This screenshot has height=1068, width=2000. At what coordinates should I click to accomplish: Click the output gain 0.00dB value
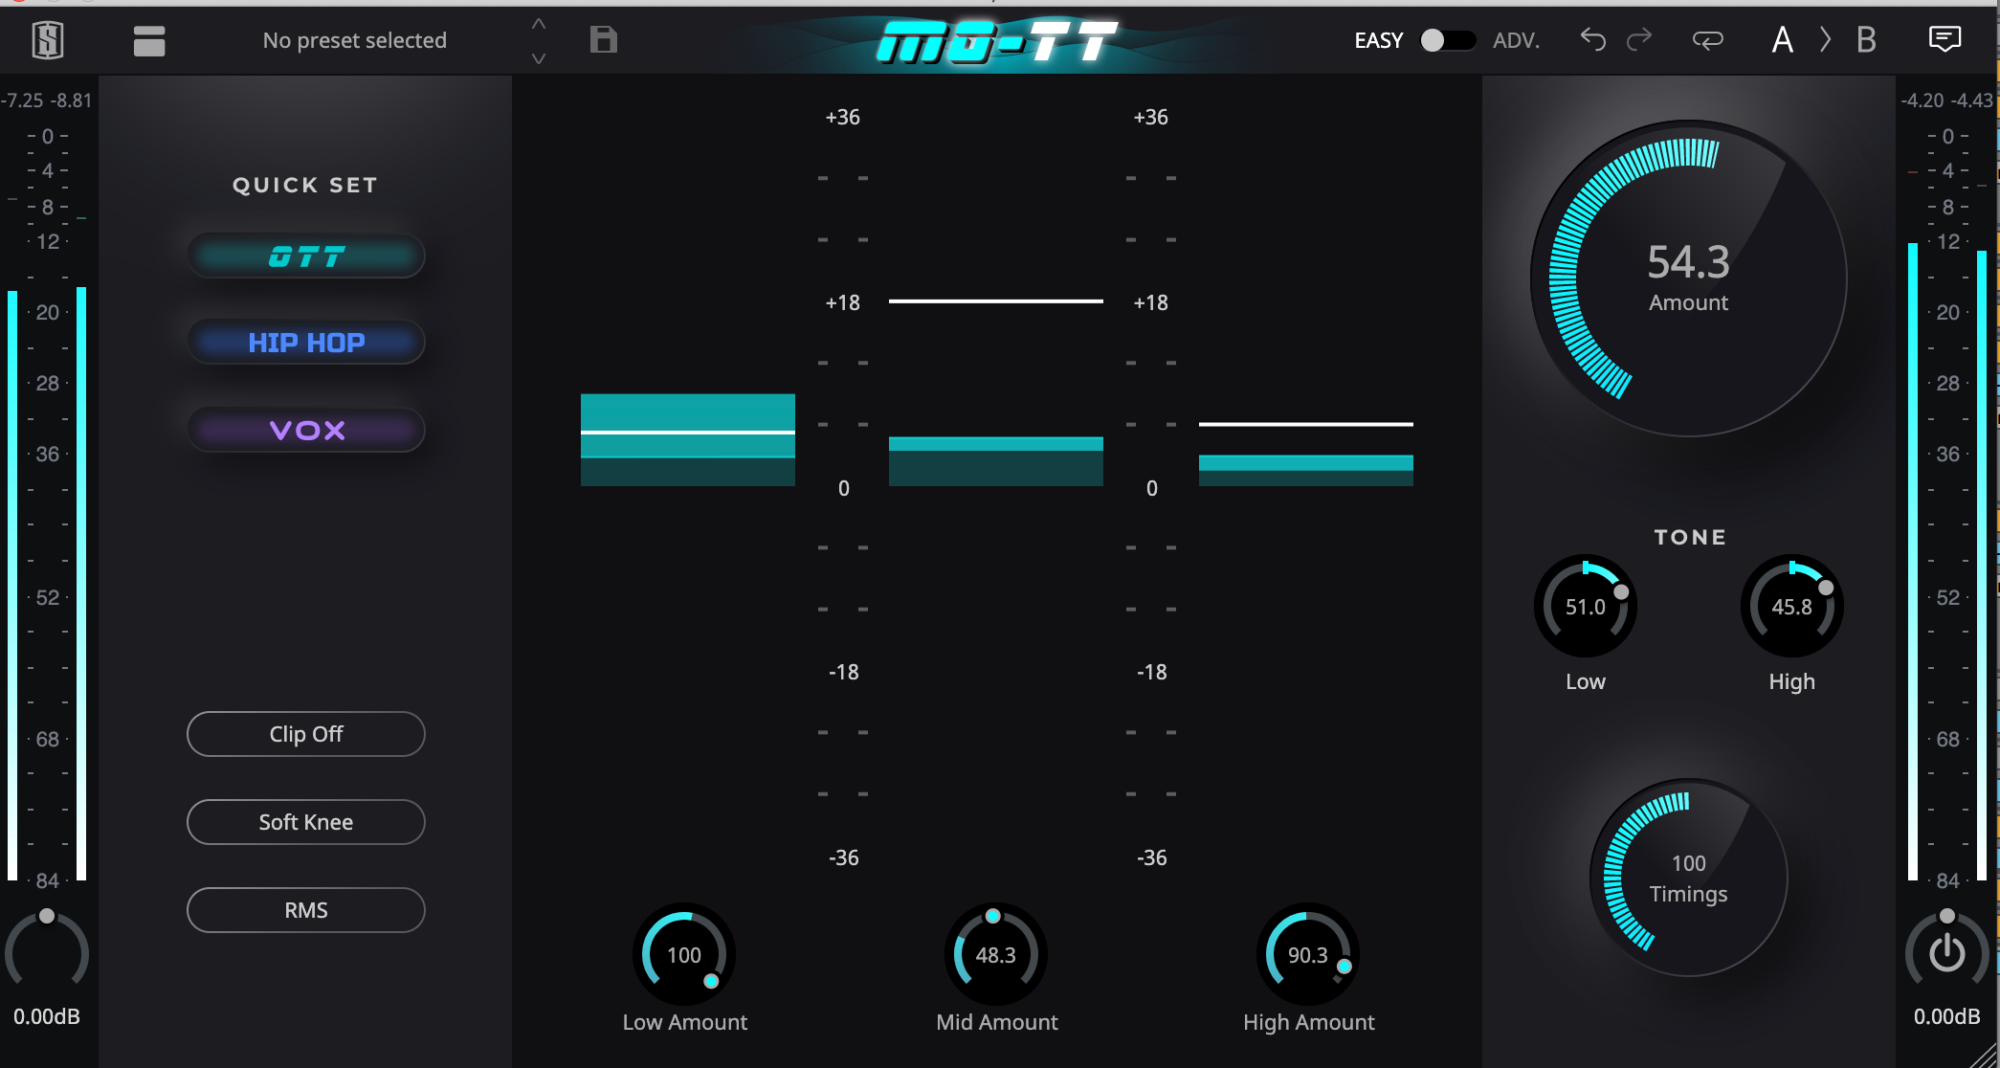click(x=1946, y=1016)
